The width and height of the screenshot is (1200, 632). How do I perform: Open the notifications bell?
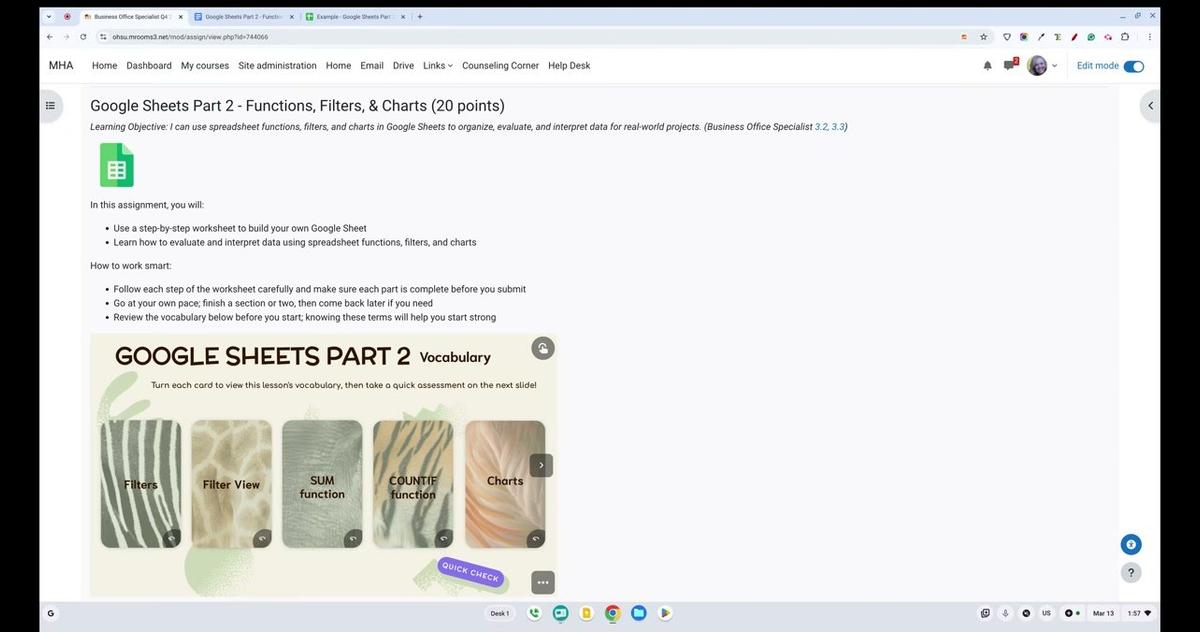[987, 65]
